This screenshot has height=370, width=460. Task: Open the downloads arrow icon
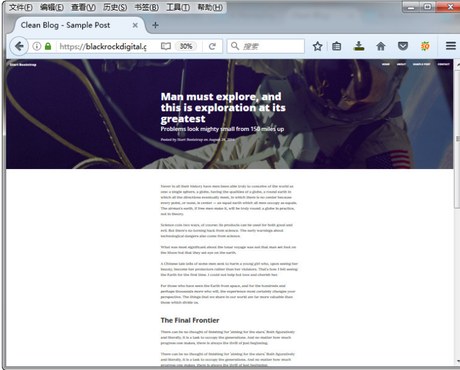(359, 46)
